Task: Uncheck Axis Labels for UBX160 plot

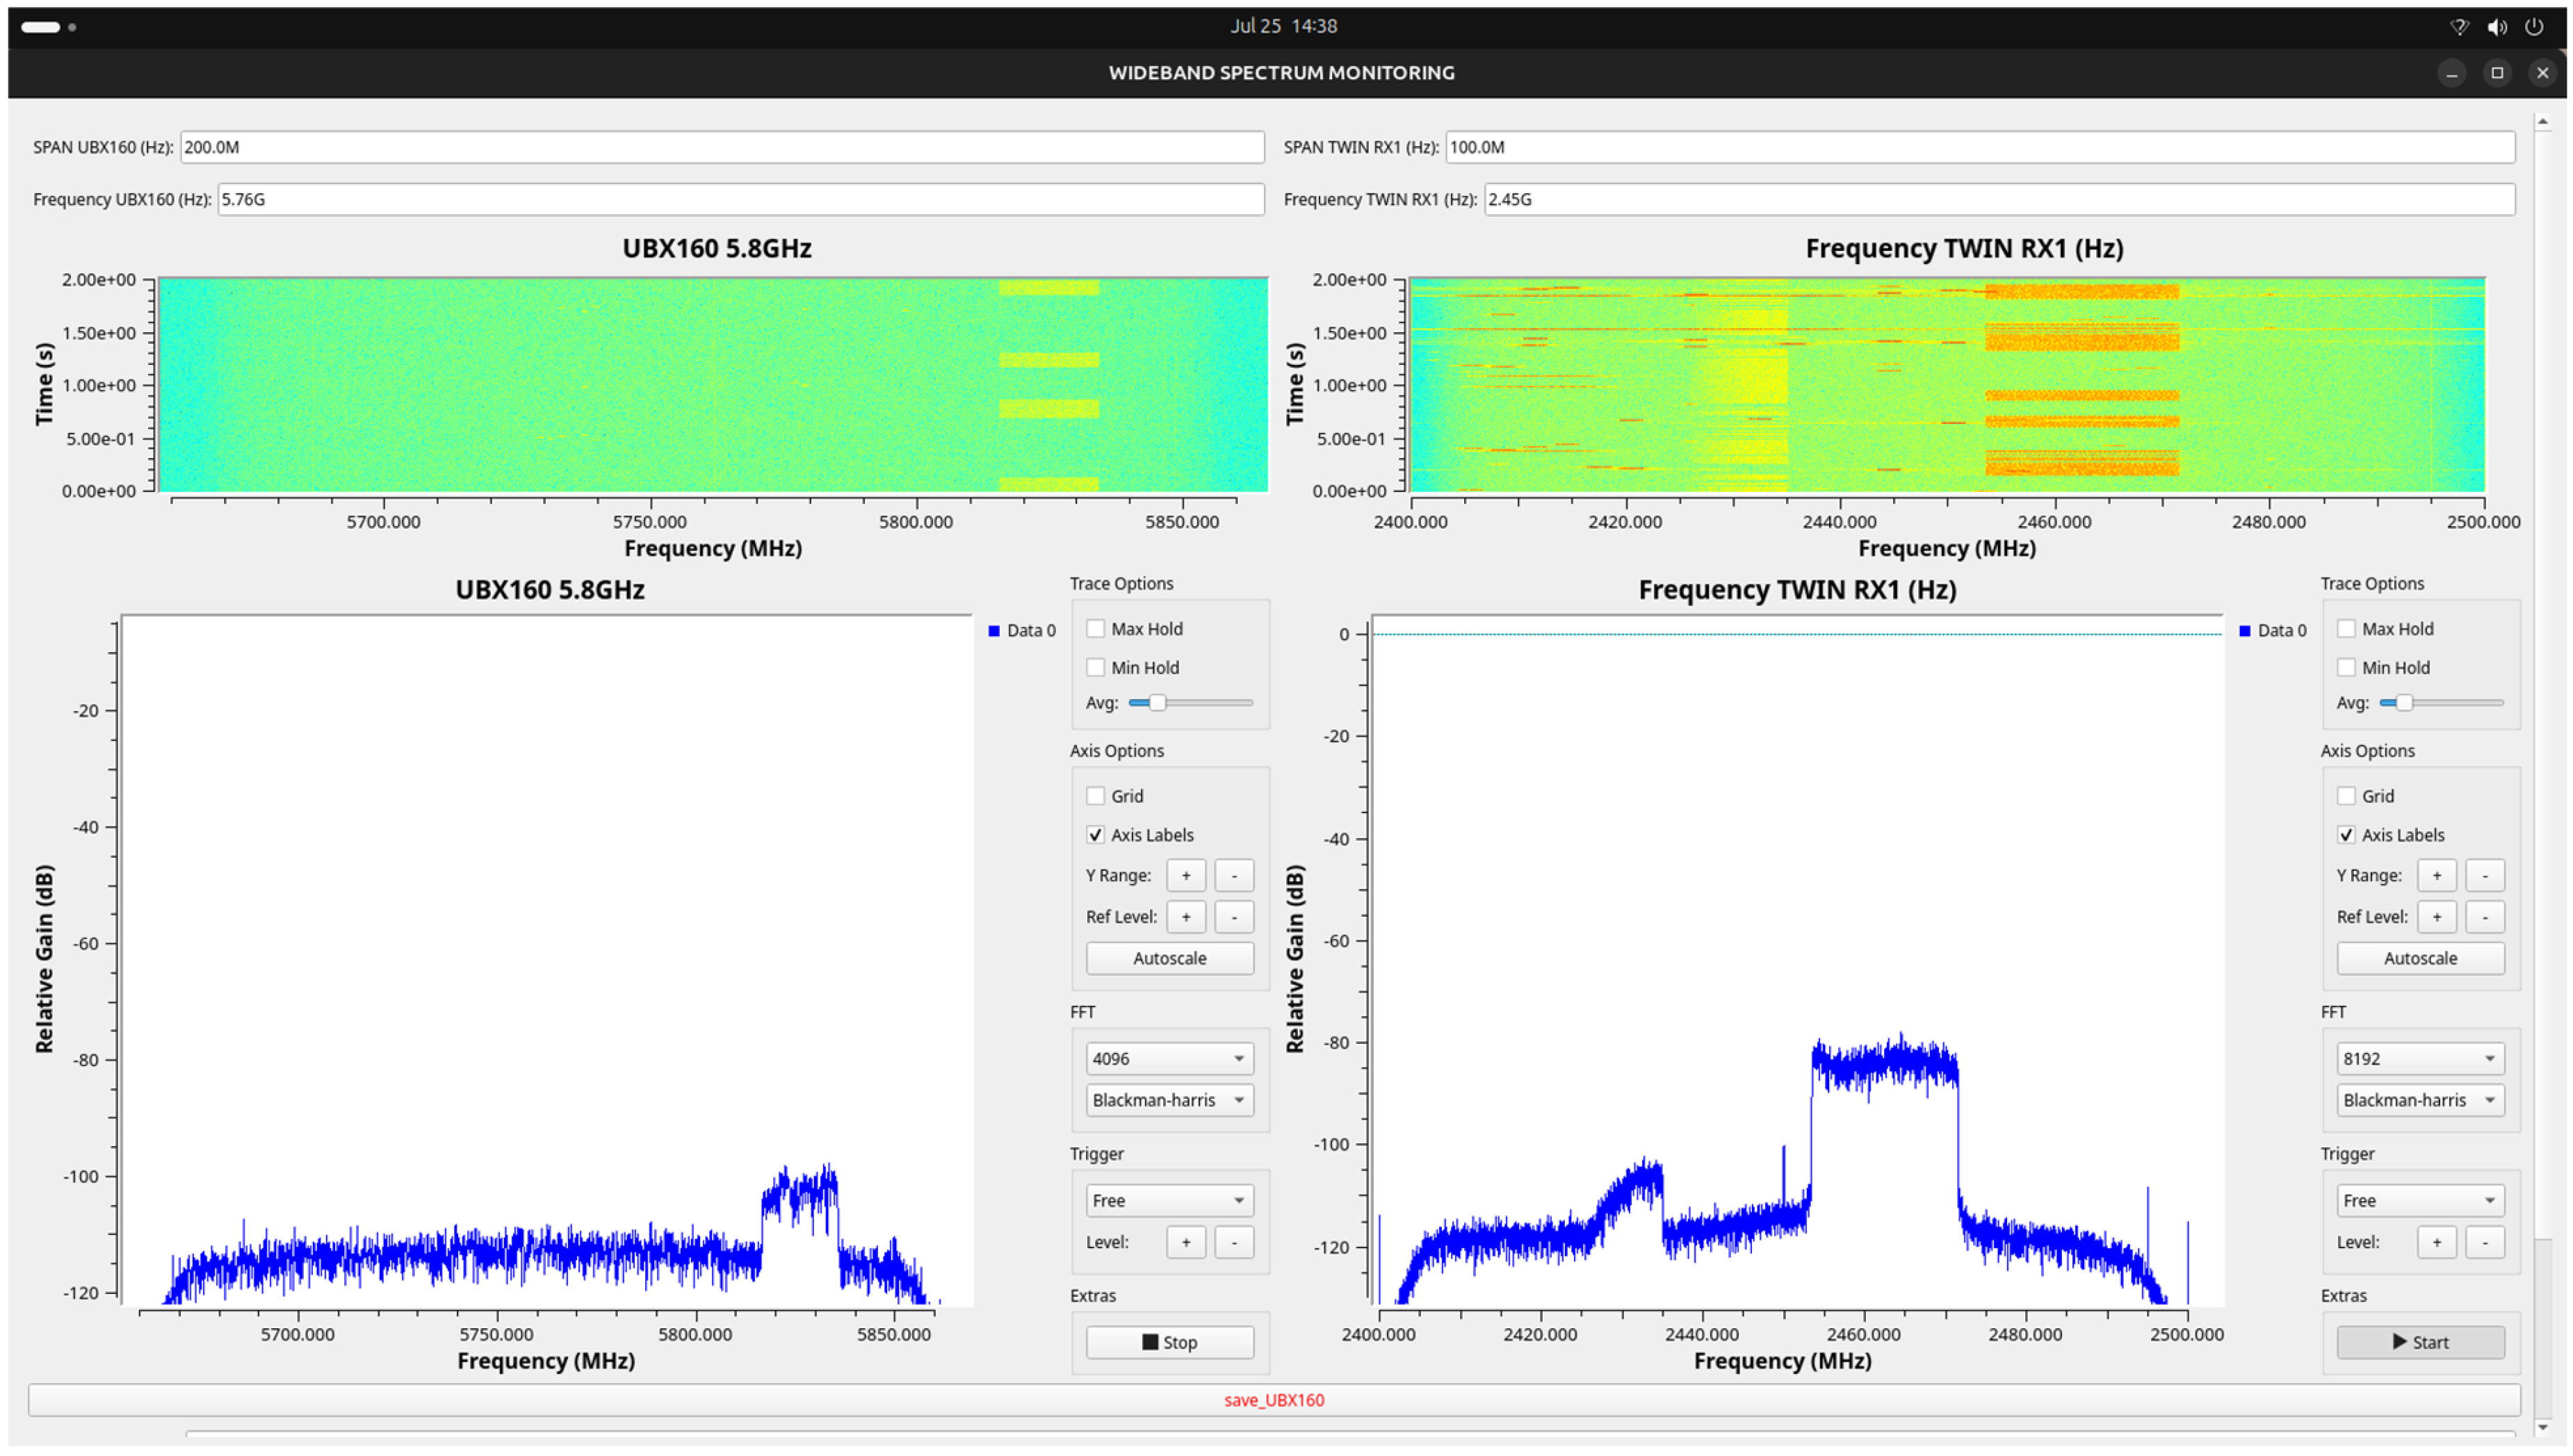Action: pos(1095,834)
